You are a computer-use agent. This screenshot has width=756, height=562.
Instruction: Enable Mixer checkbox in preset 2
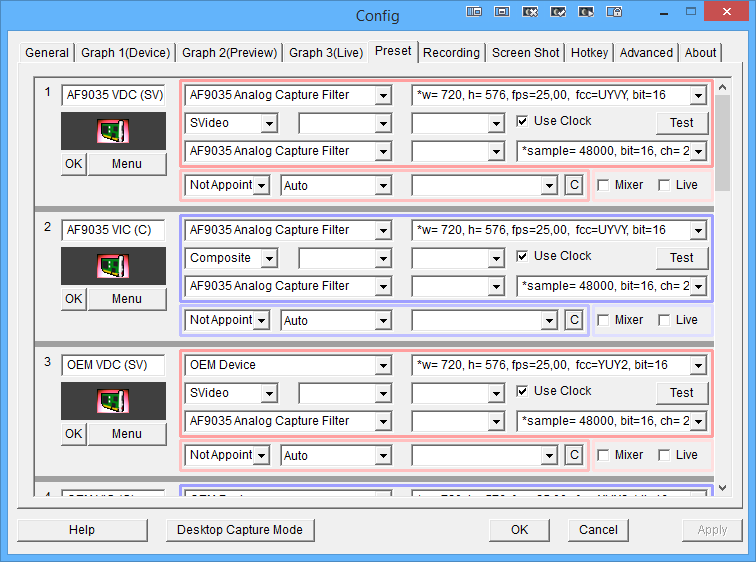pyautogui.click(x=603, y=320)
